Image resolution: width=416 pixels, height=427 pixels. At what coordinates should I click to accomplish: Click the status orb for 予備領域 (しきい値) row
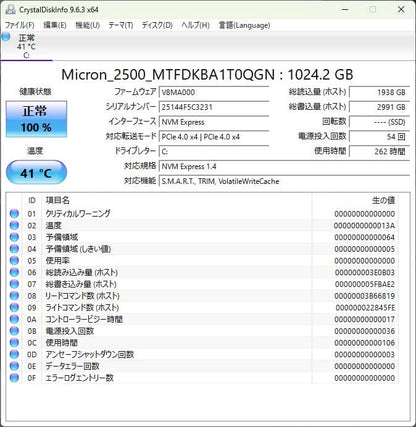pyautogui.click(x=14, y=249)
